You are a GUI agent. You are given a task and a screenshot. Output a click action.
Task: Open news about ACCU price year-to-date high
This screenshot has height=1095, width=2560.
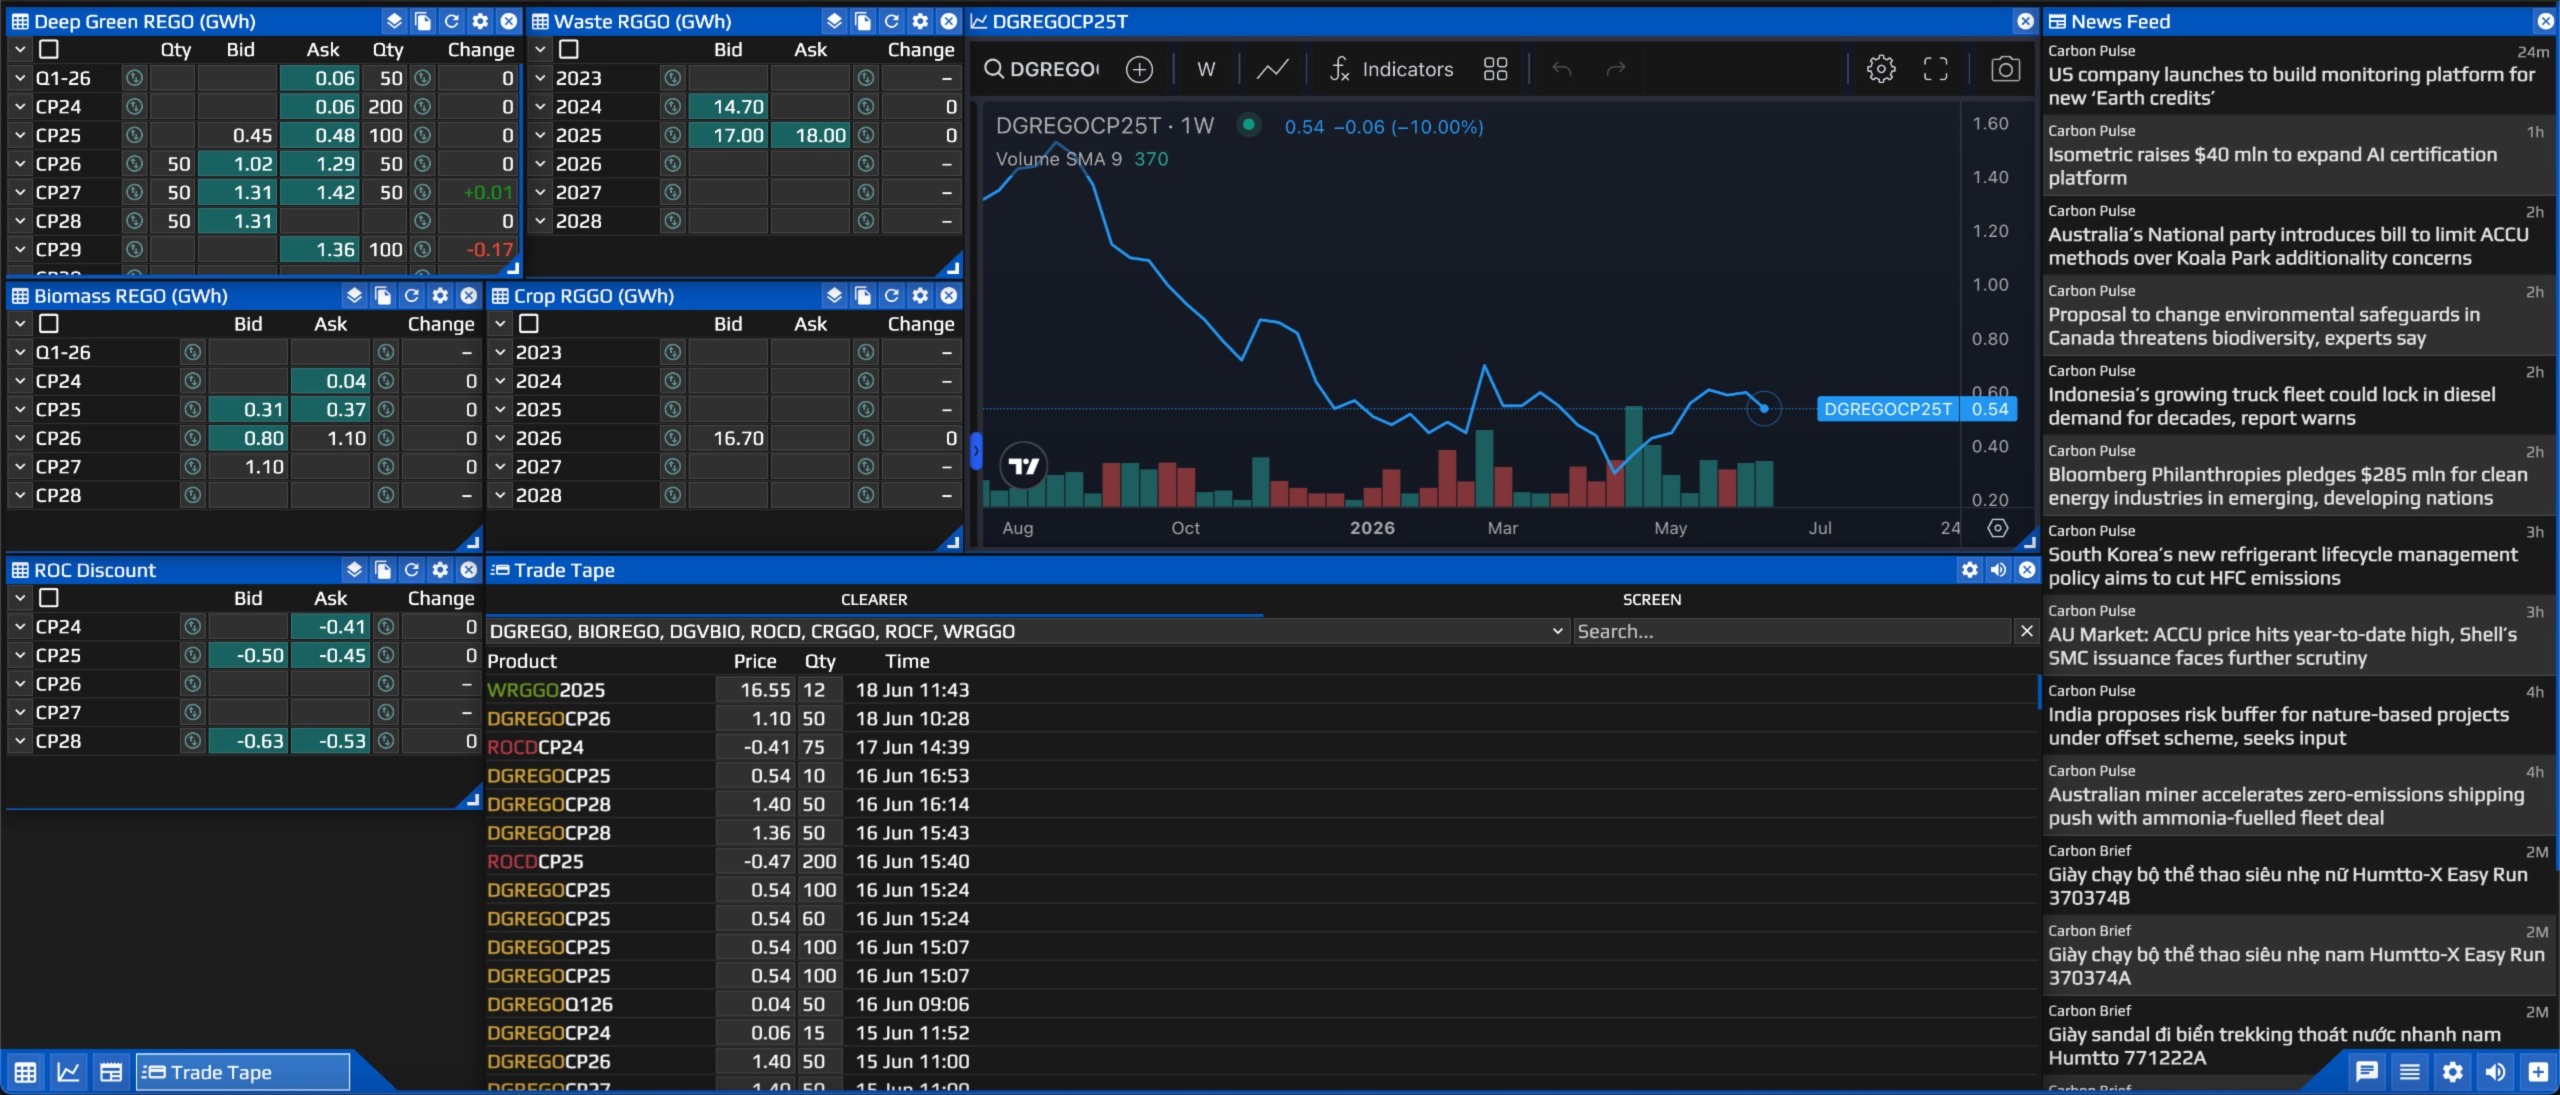coord(2296,635)
